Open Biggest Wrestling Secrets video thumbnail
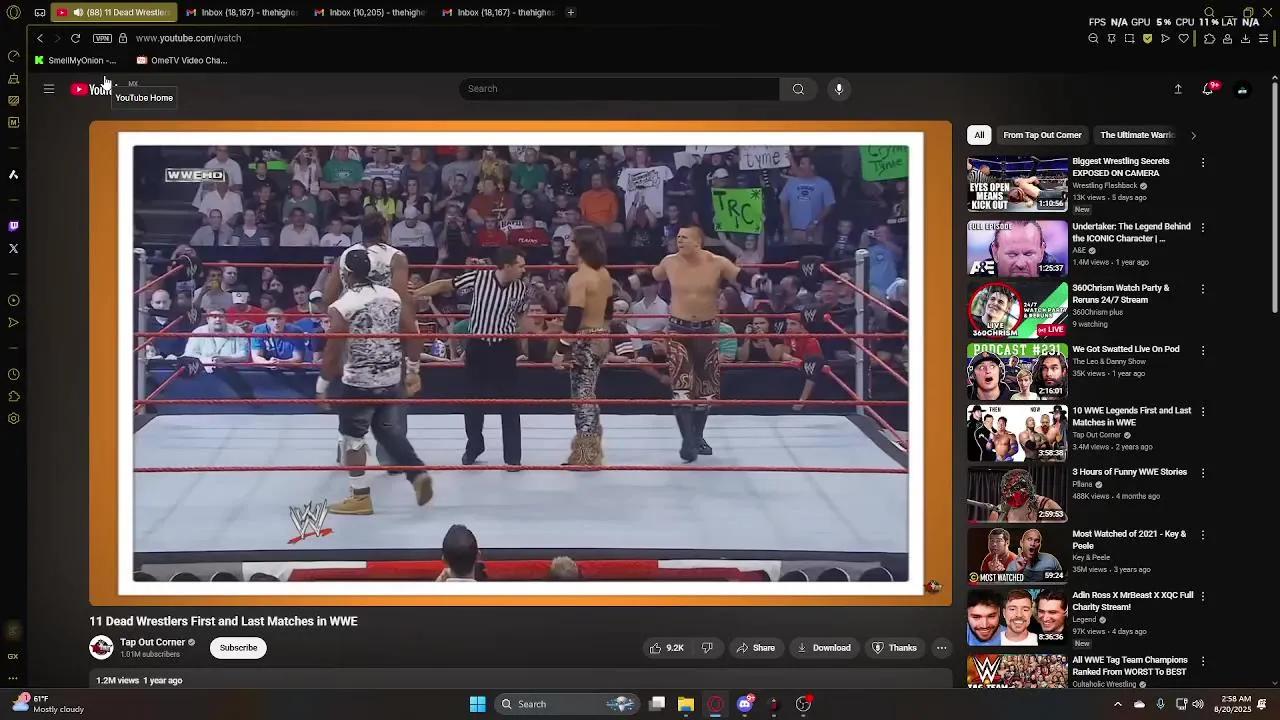The height and width of the screenshot is (720, 1280). 1017,183
